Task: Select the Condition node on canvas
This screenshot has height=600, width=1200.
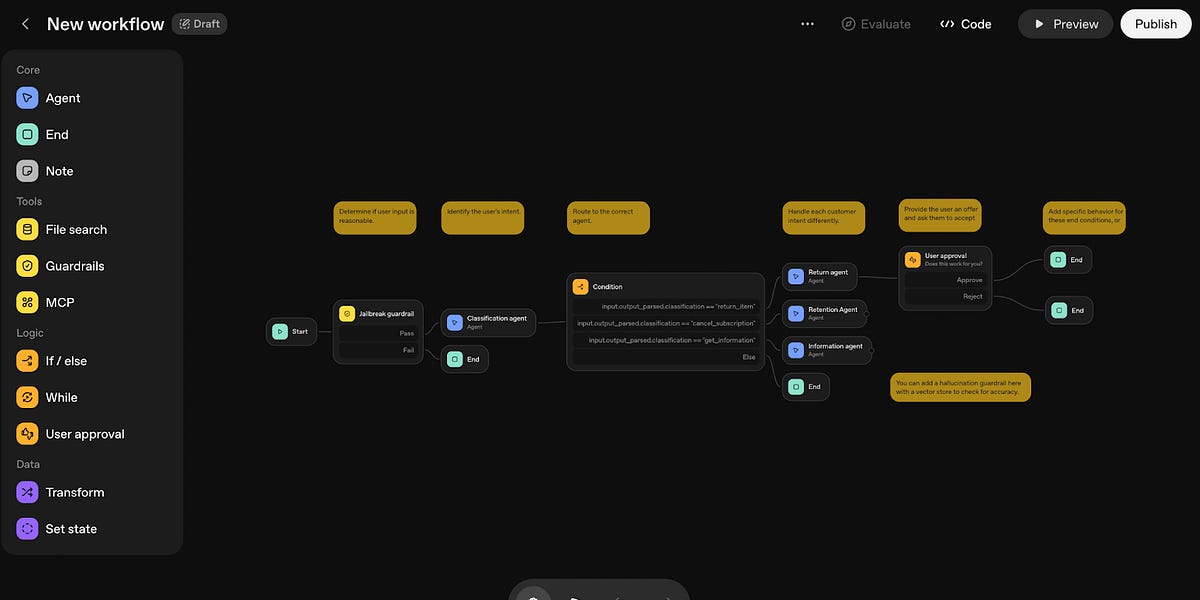Action: pyautogui.click(x=608, y=287)
